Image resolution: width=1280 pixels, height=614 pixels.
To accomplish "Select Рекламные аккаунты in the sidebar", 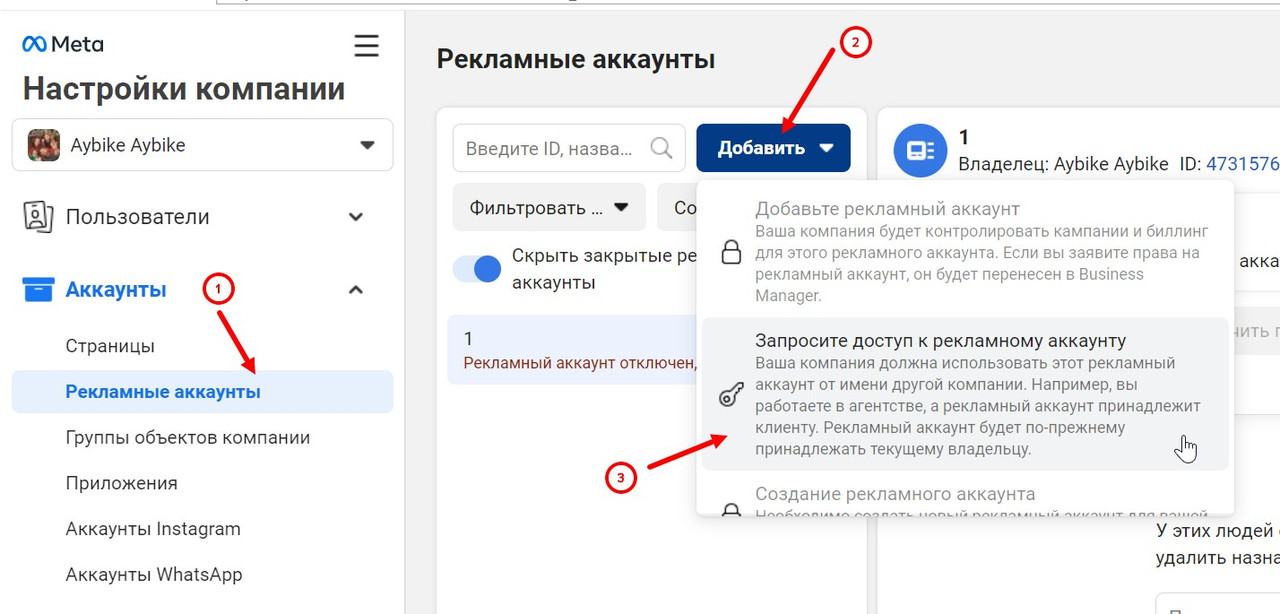I will pos(203,392).
